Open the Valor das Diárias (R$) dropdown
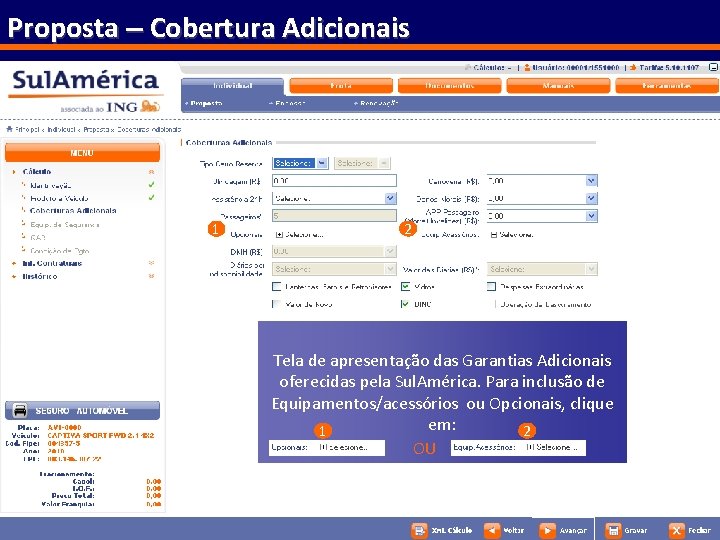This screenshot has width=720, height=540. pos(542,269)
